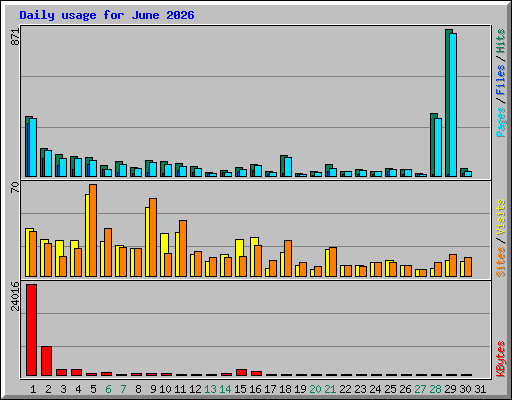
Task: Click the cyan hits bar for day 30
Action: [468, 174]
